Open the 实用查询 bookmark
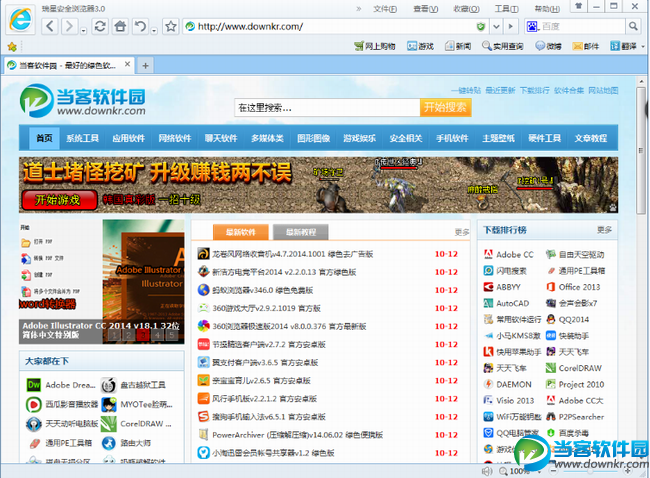 502,46
